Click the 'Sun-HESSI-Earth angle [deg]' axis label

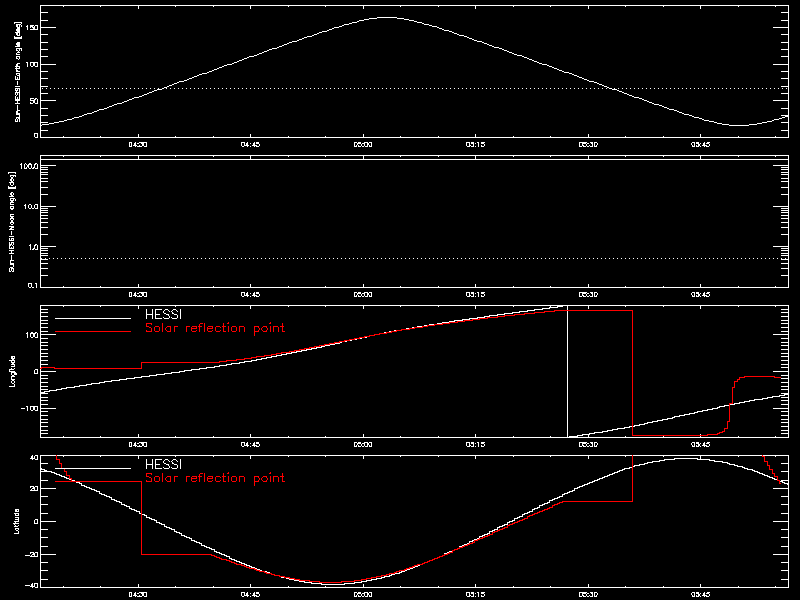pyautogui.click(x=18, y=71)
